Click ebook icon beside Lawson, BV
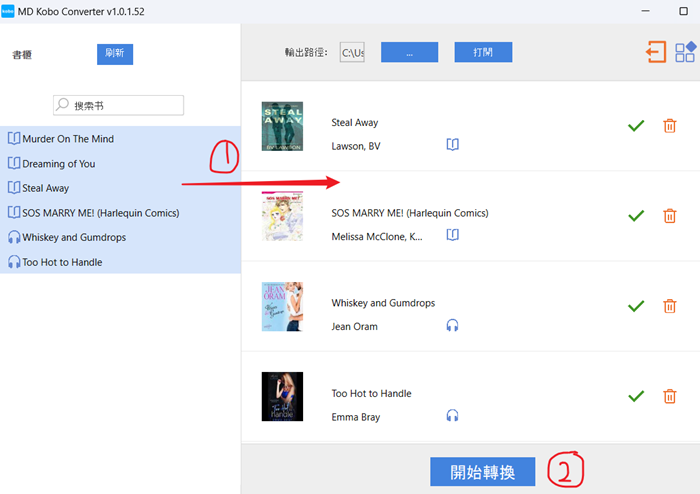Image resolution: width=700 pixels, height=494 pixels. point(452,145)
